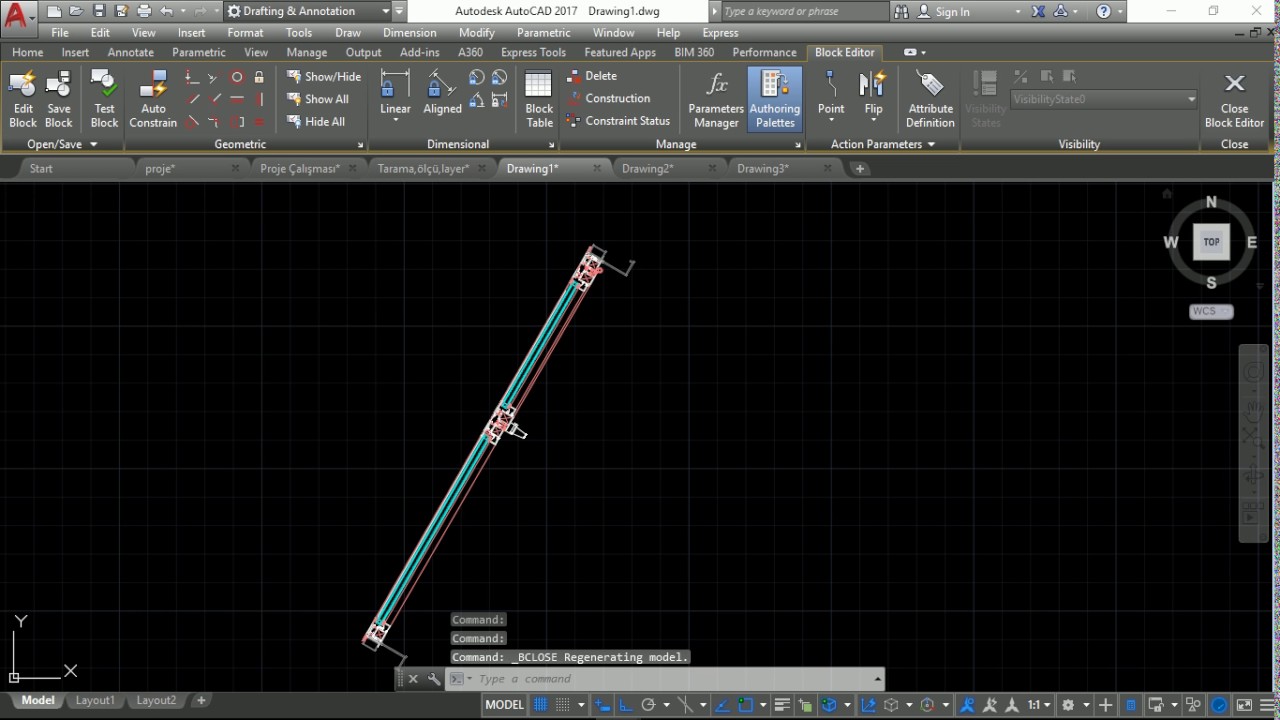Open the Dimension menu
The width and height of the screenshot is (1280, 720).
pos(409,33)
